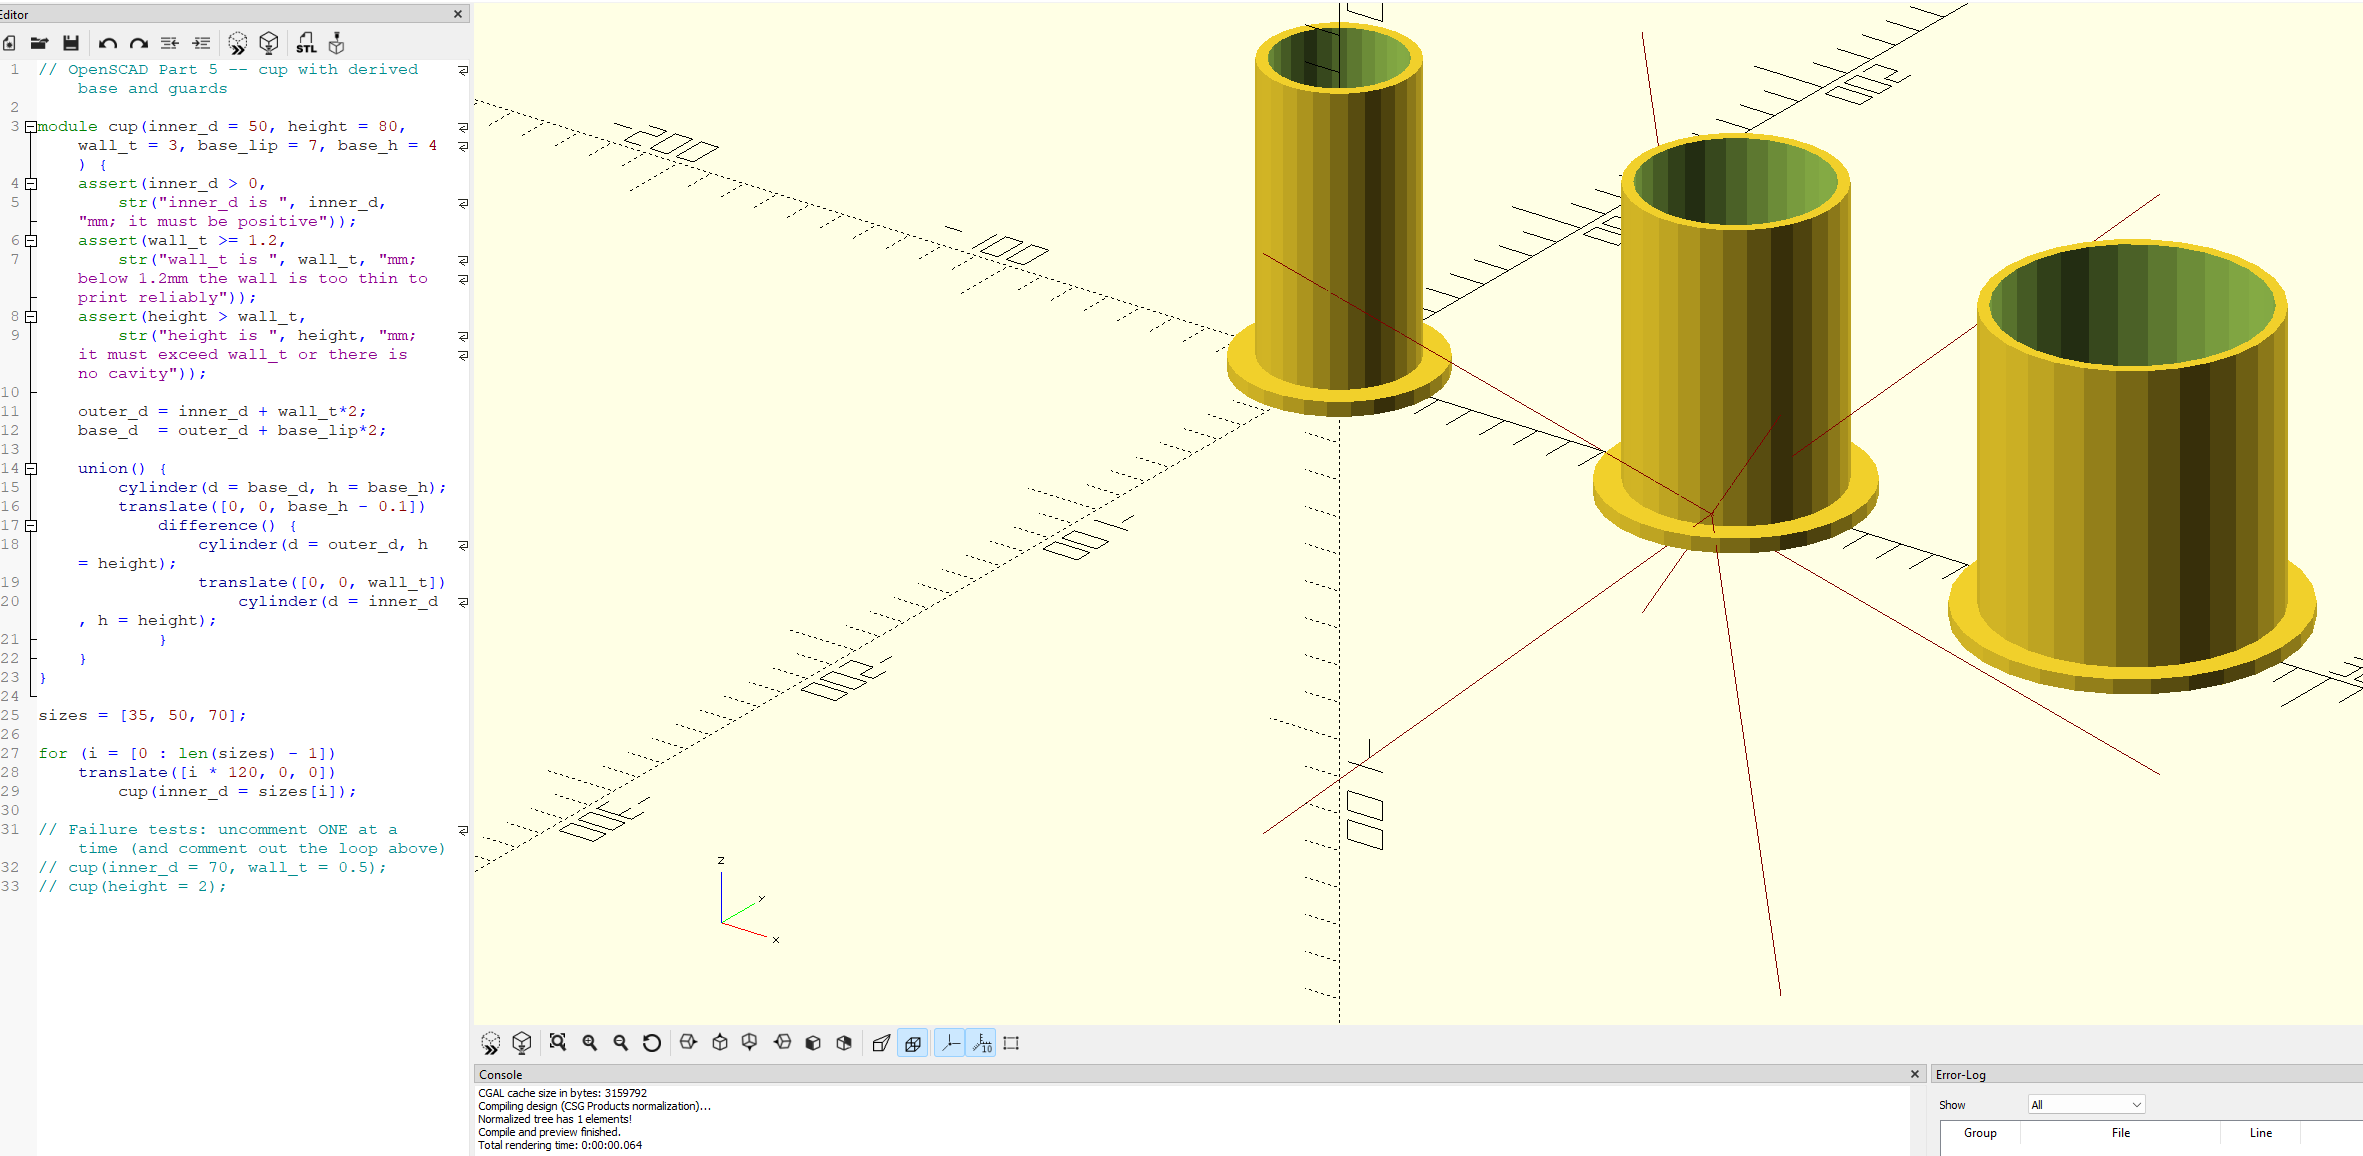Enable Perspective projection
2363x1156 pixels.
pos(881,1042)
